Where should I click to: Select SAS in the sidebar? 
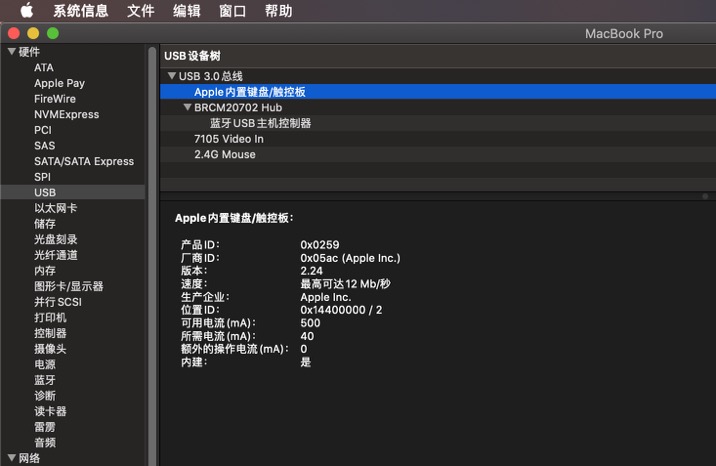(x=44, y=146)
